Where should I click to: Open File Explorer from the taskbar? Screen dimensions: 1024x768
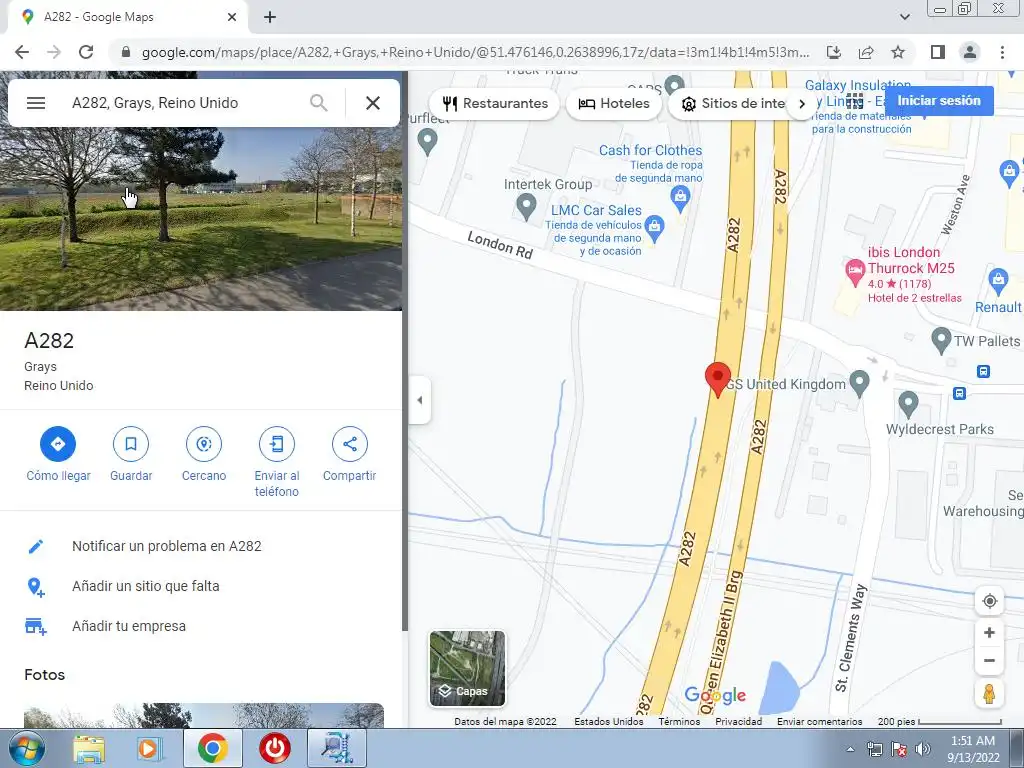click(89, 748)
